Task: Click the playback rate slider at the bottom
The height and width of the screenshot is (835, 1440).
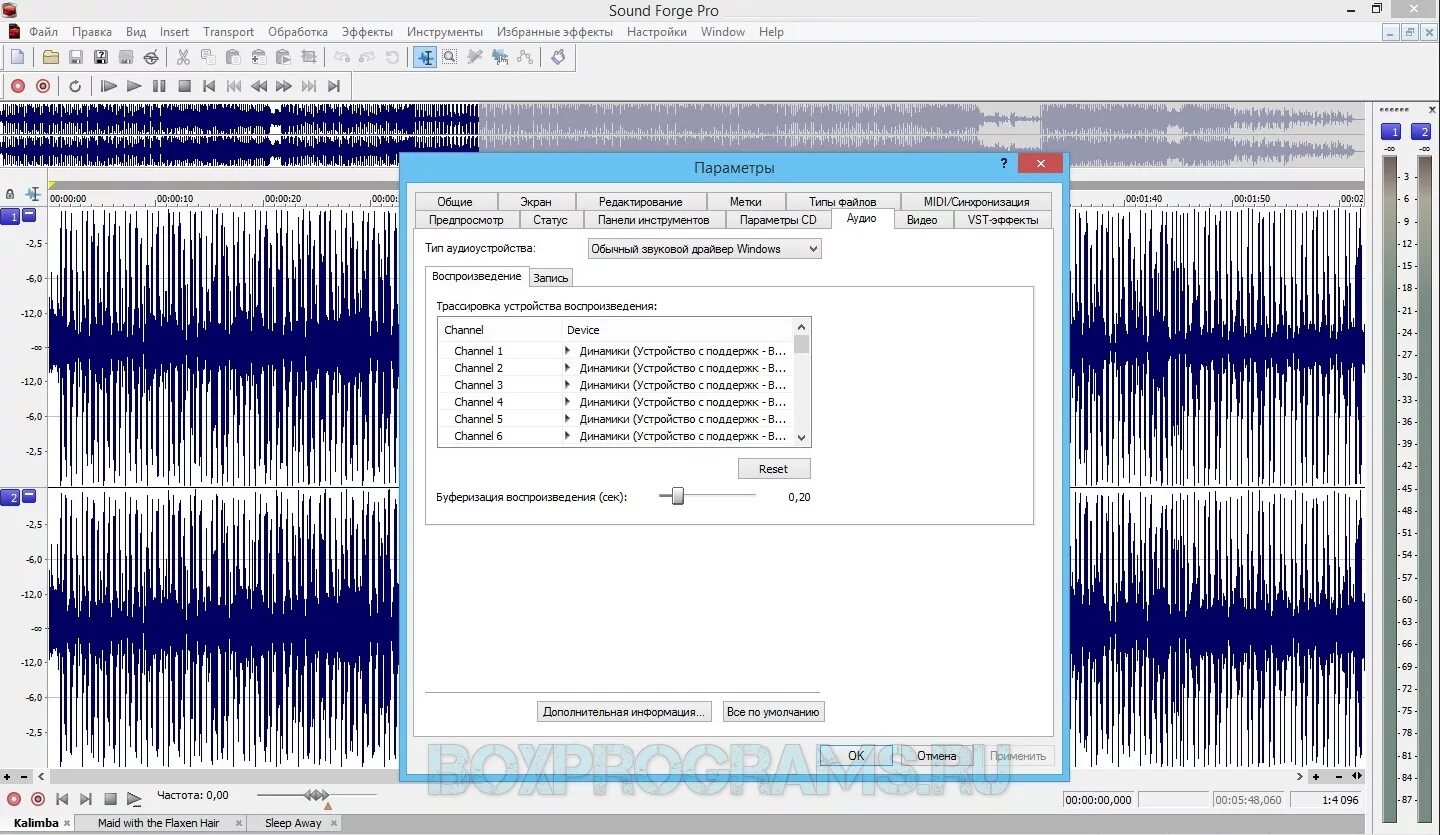Action: [x=316, y=796]
